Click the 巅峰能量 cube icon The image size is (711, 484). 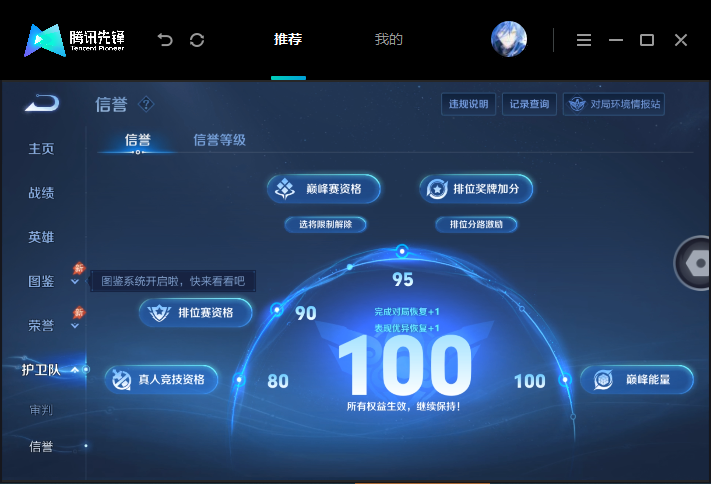[604, 379]
